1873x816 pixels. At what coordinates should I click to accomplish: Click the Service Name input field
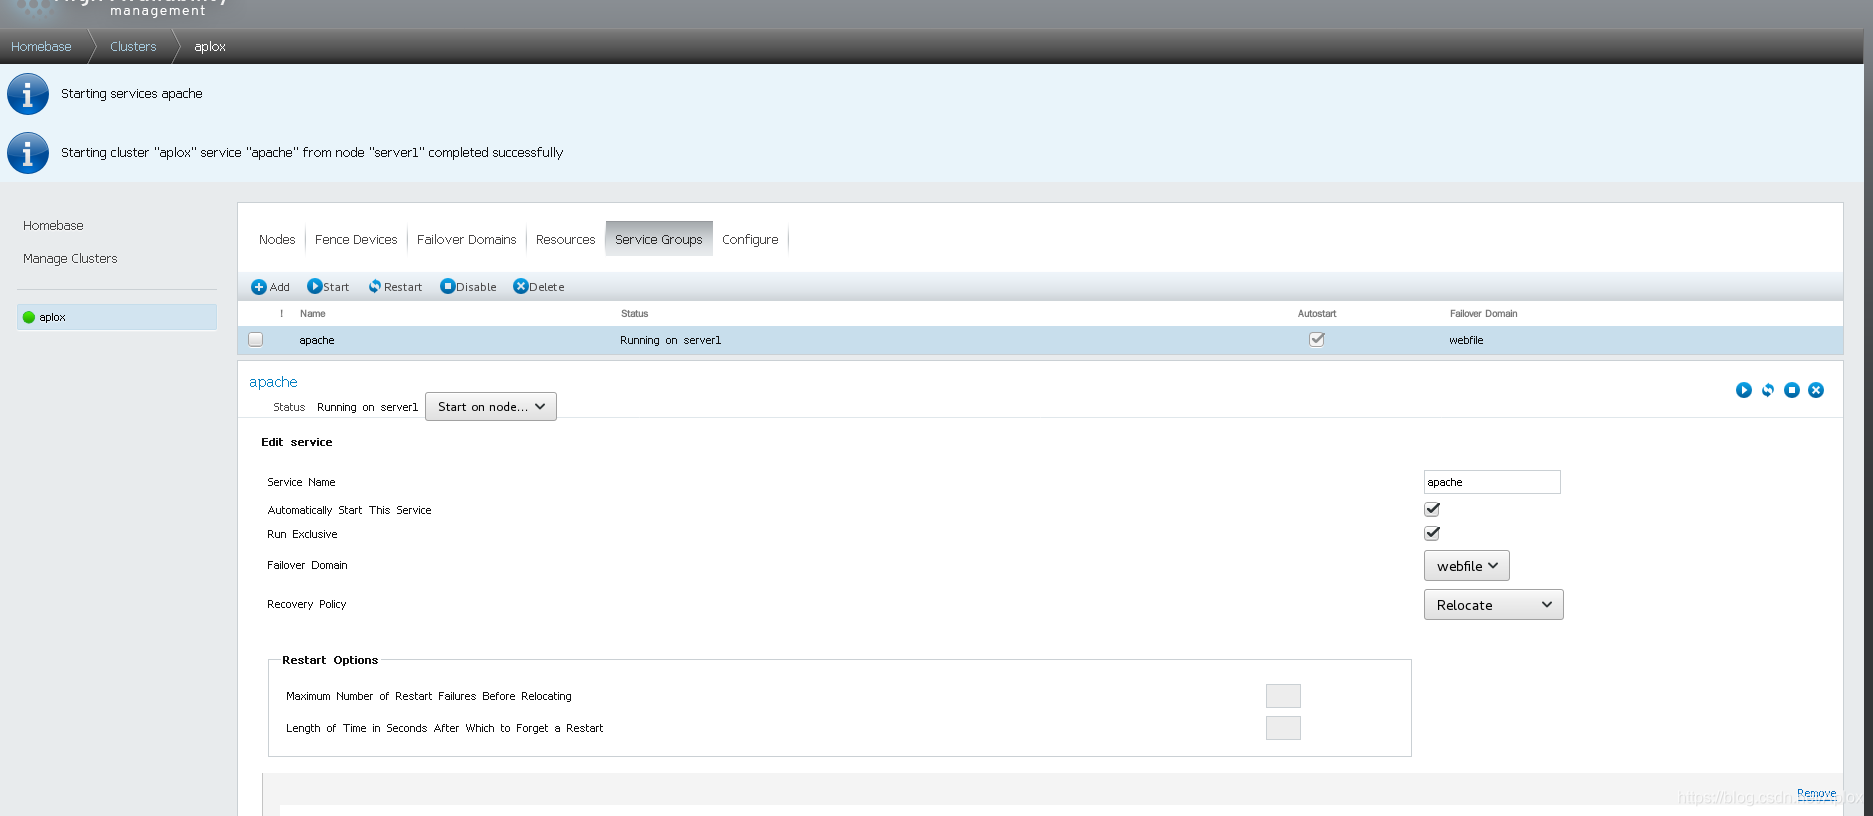[x=1492, y=482]
